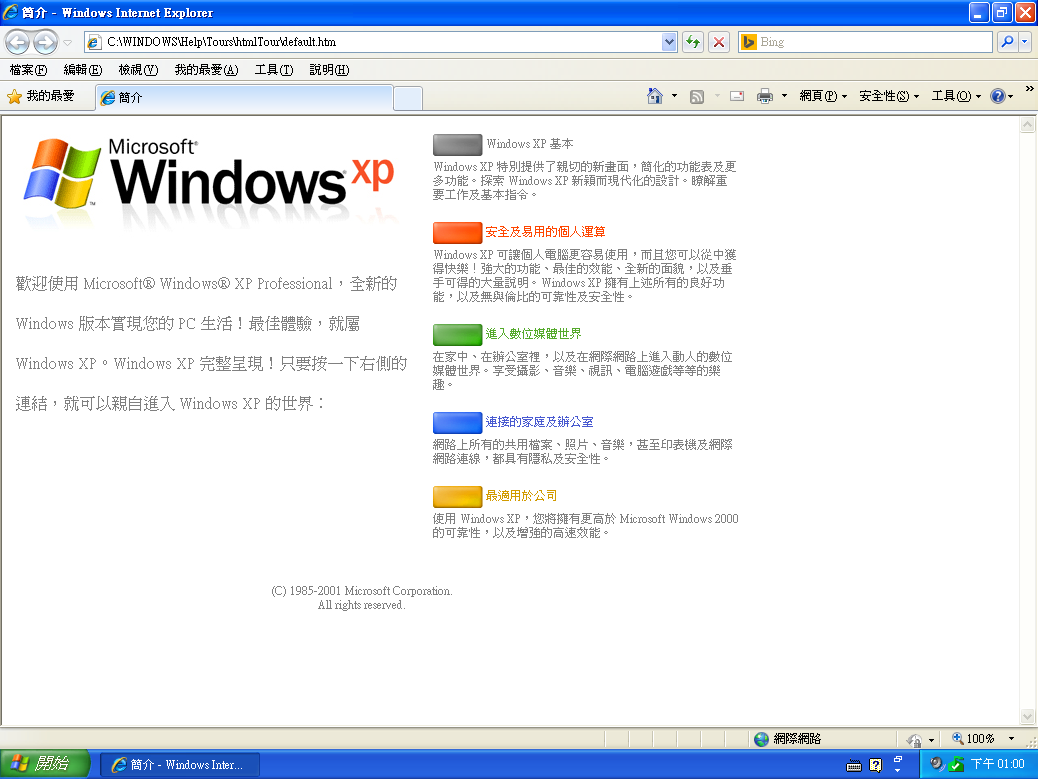Open the 工具(O) command bar menu

956,96
